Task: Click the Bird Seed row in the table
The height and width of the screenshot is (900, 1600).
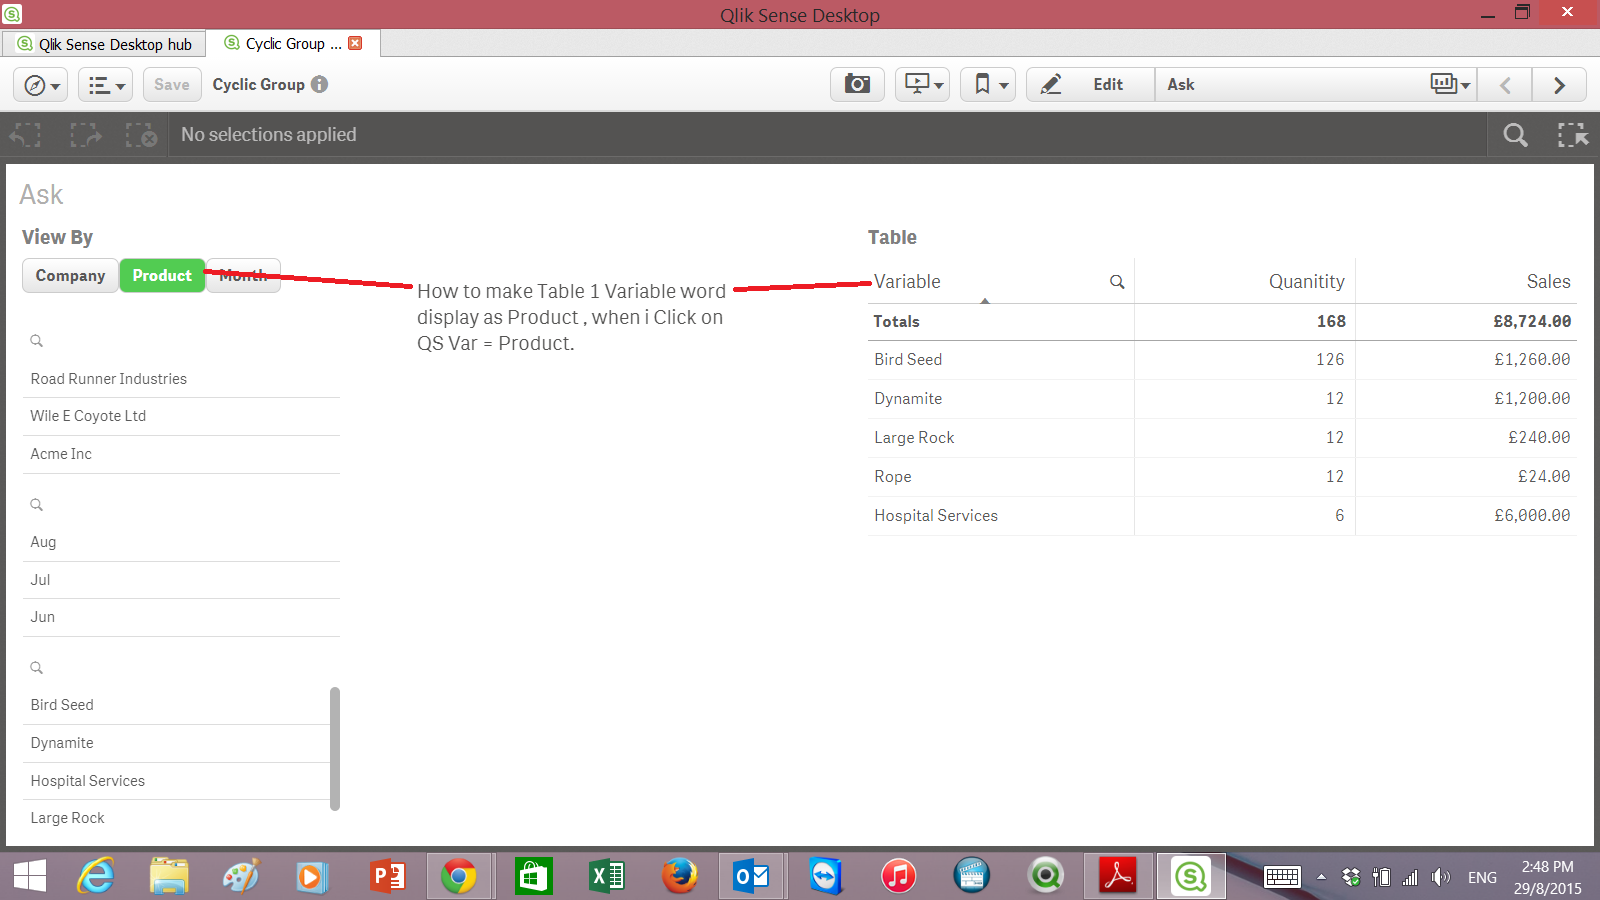Action: tap(1222, 360)
